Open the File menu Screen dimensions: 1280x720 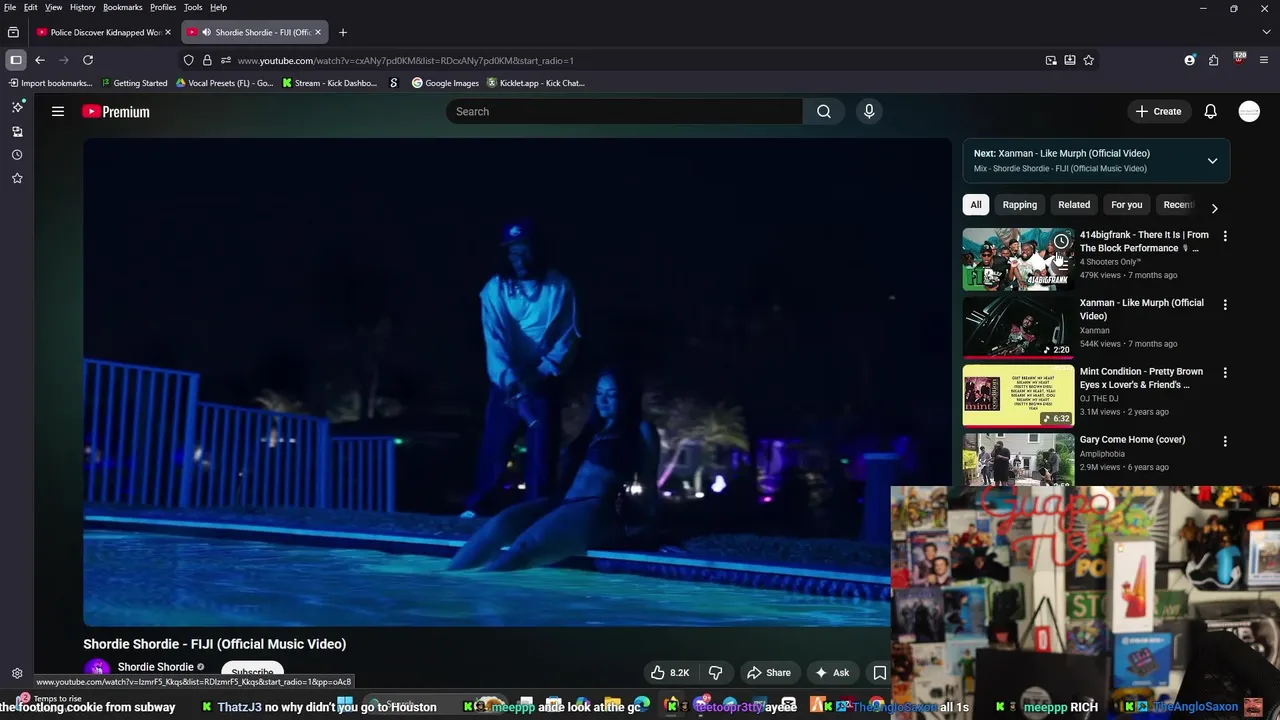pyautogui.click(x=10, y=7)
